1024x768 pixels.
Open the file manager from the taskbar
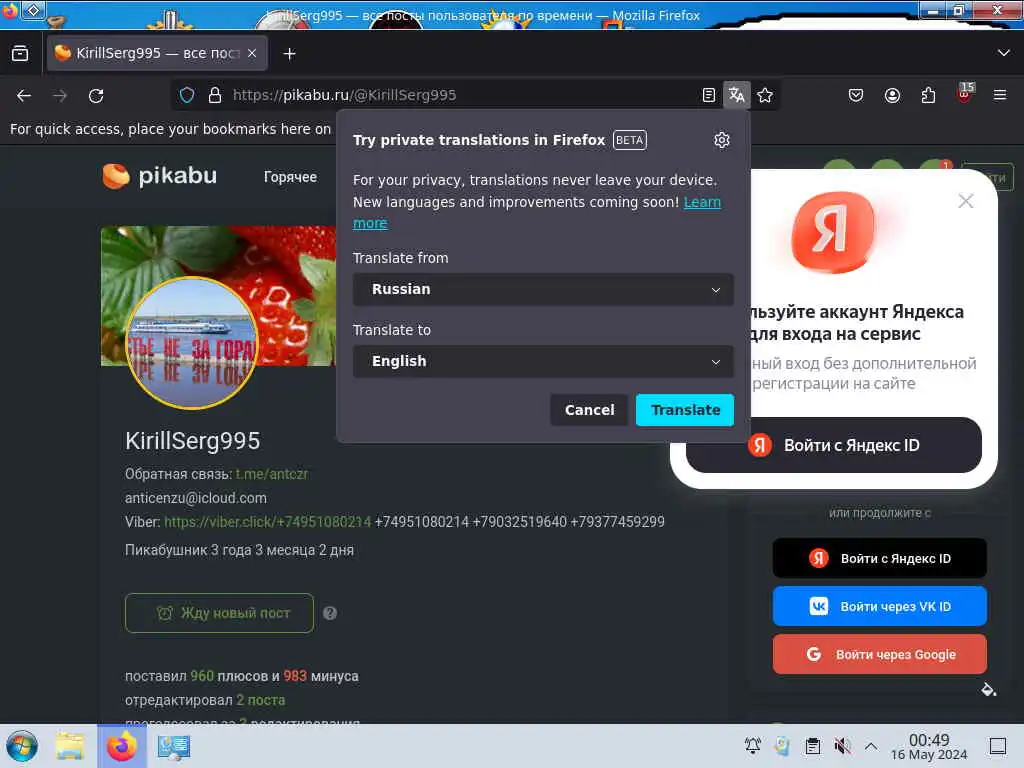[x=69, y=746]
